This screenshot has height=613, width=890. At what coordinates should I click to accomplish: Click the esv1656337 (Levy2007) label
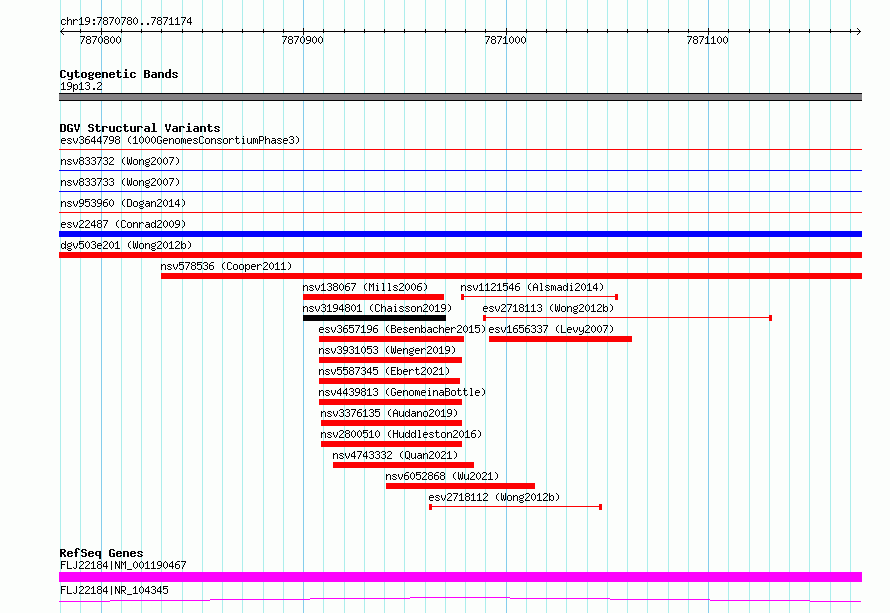click(x=551, y=329)
